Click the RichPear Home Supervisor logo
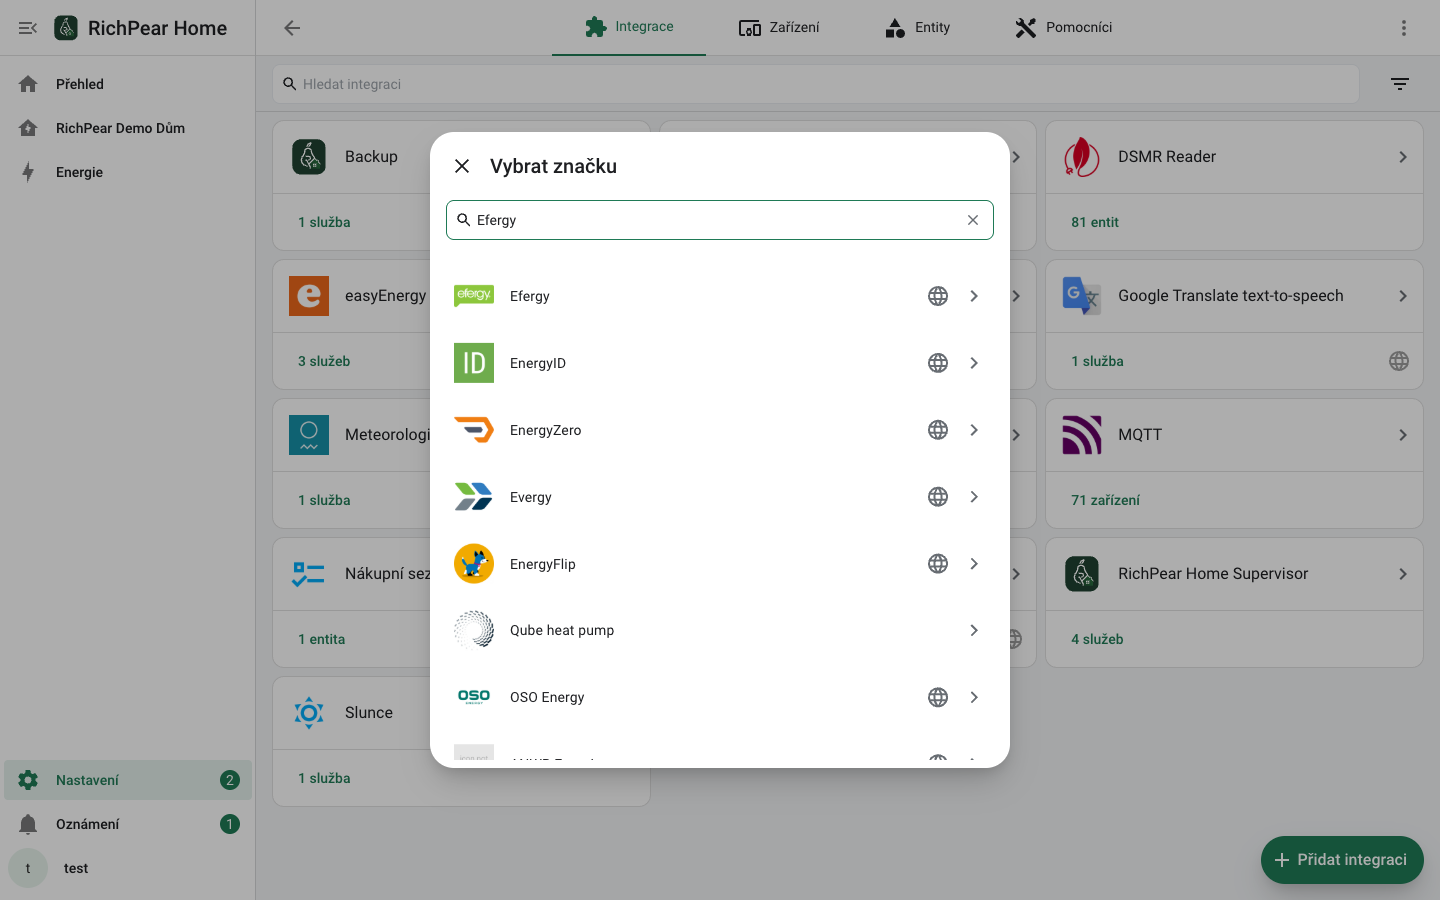 click(x=1082, y=574)
